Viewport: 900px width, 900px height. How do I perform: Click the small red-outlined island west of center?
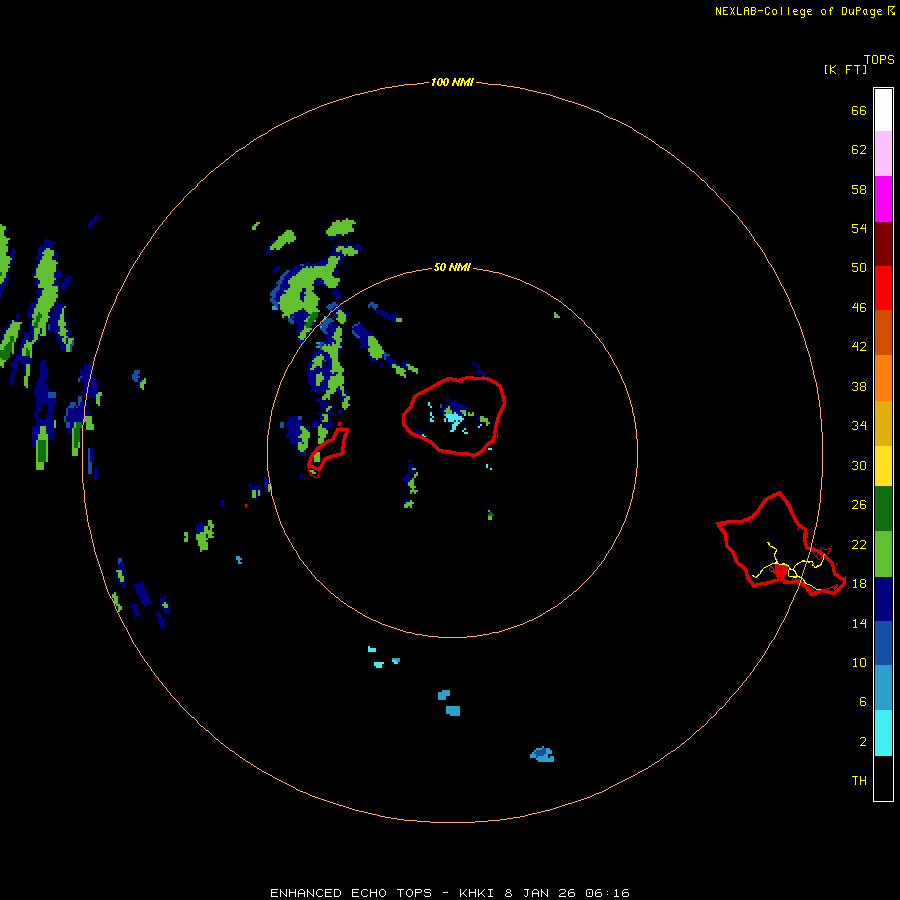328,449
